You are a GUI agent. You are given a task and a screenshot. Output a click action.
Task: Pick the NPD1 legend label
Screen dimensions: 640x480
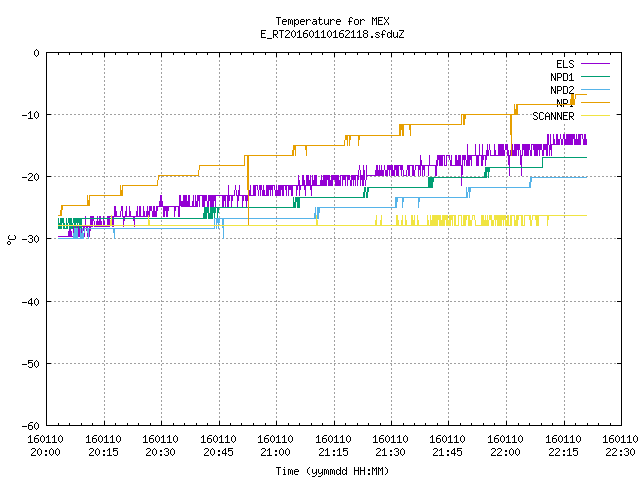coord(562,77)
